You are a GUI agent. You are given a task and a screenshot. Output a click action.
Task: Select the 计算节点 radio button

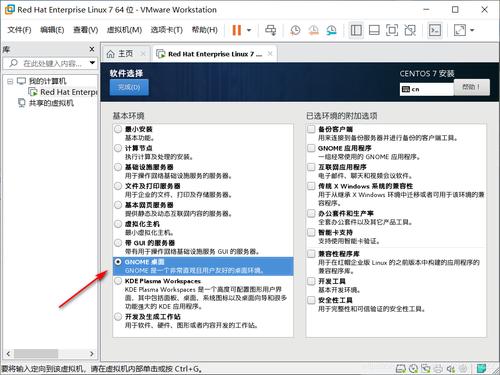tap(118, 148)
